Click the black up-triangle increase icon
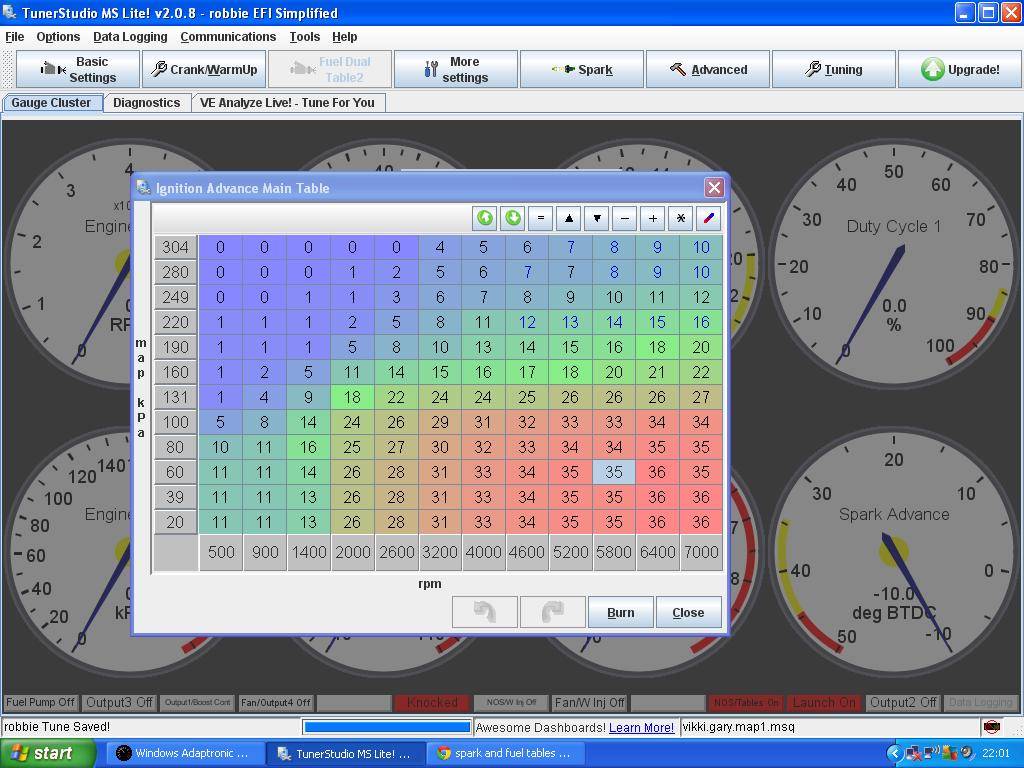The image size is (1024, 768). click(569, 218)
